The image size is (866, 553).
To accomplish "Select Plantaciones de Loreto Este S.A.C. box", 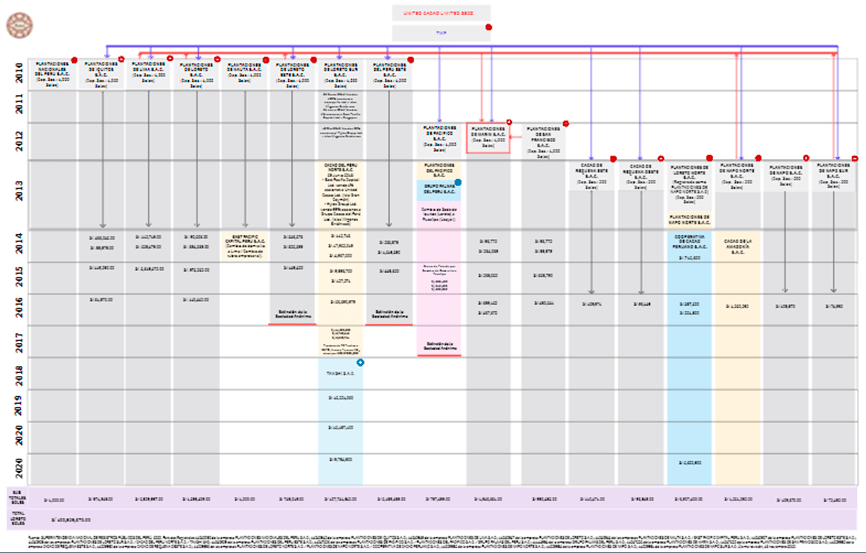I will [293, 74].
